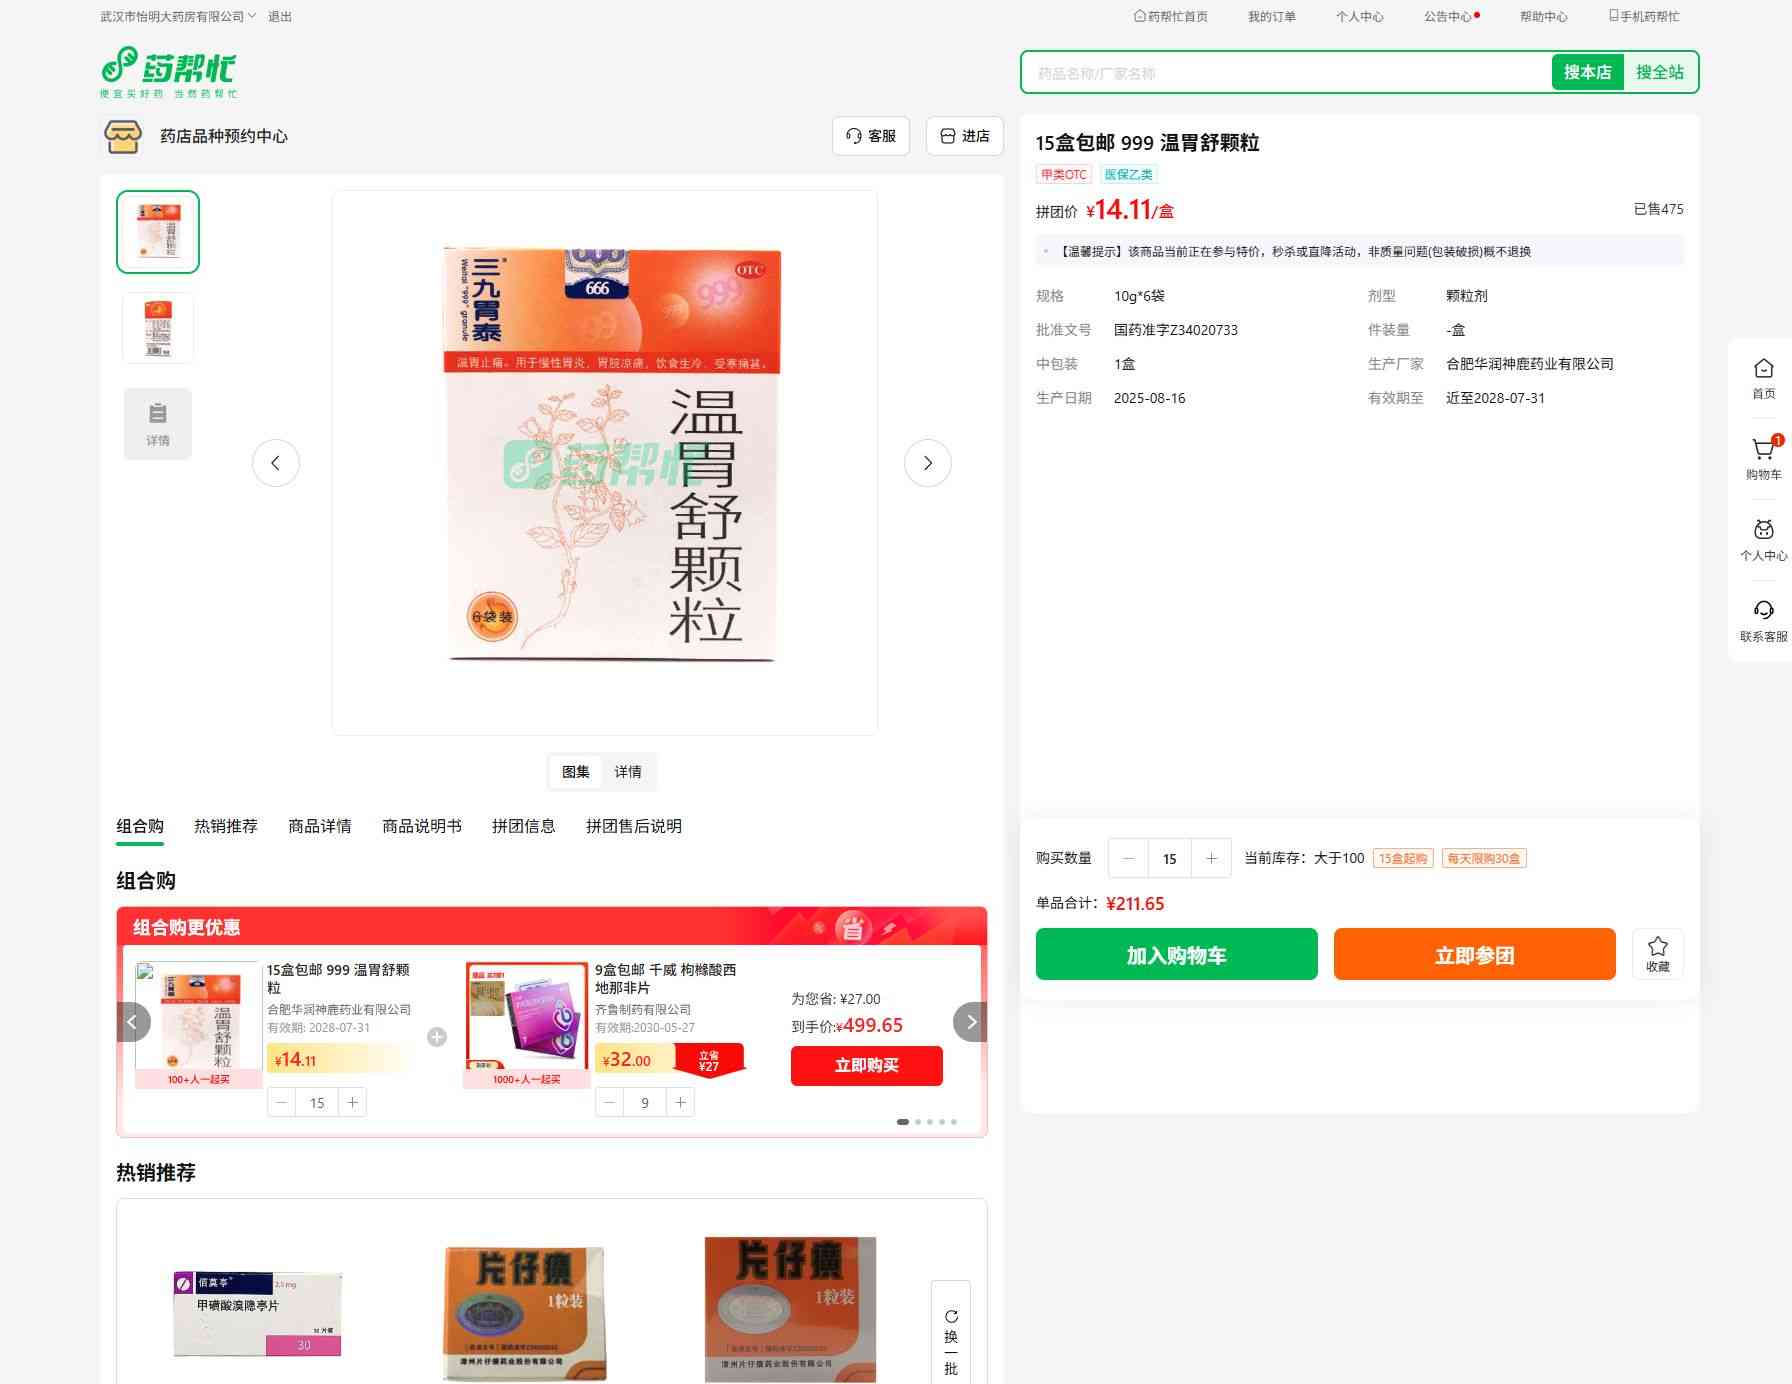Select the second product thumbnail image

158,327
